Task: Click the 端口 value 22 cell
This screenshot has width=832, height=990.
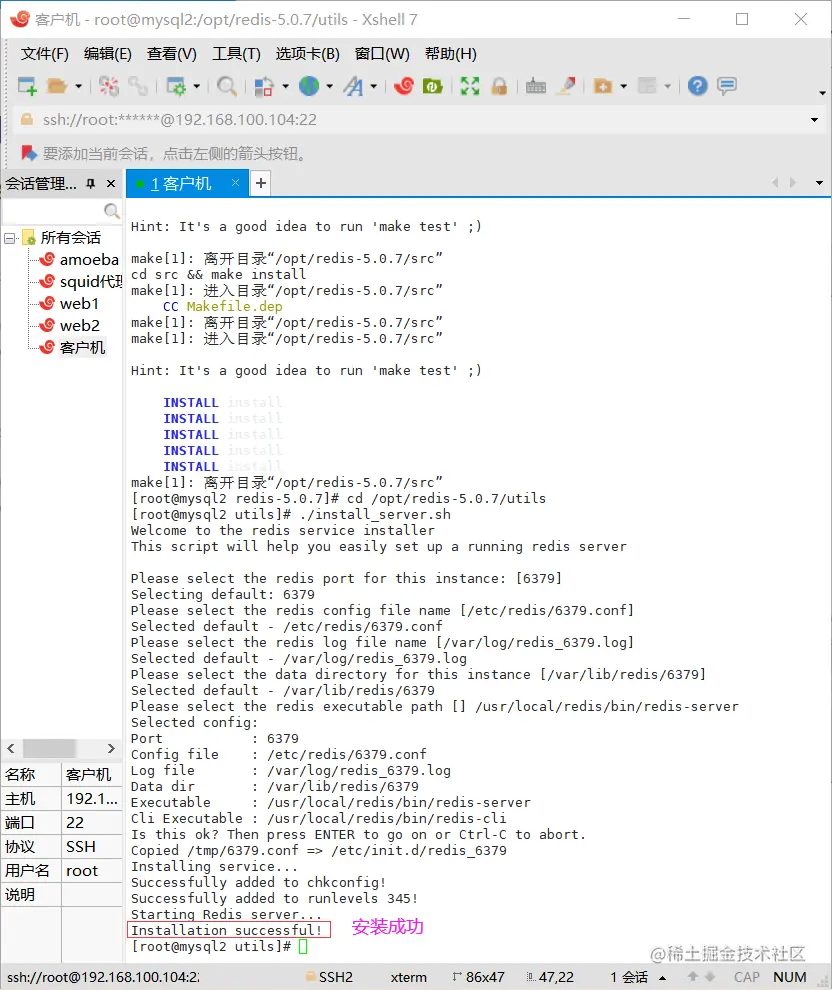Action: tap(92, 823)
